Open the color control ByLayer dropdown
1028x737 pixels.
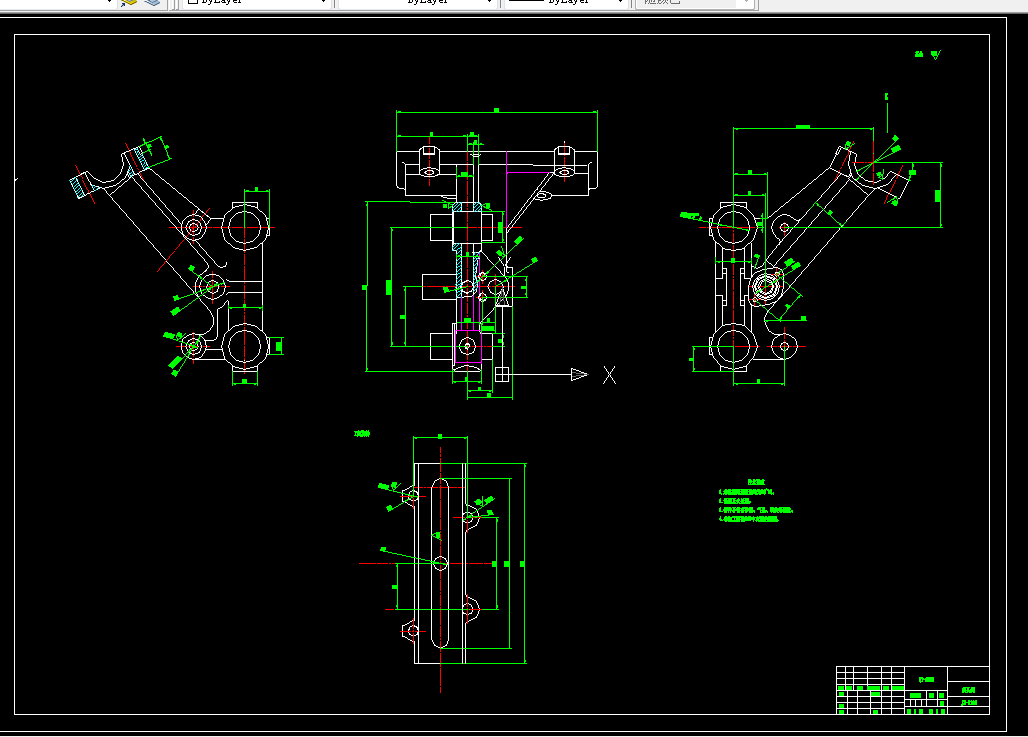point(256,3)
